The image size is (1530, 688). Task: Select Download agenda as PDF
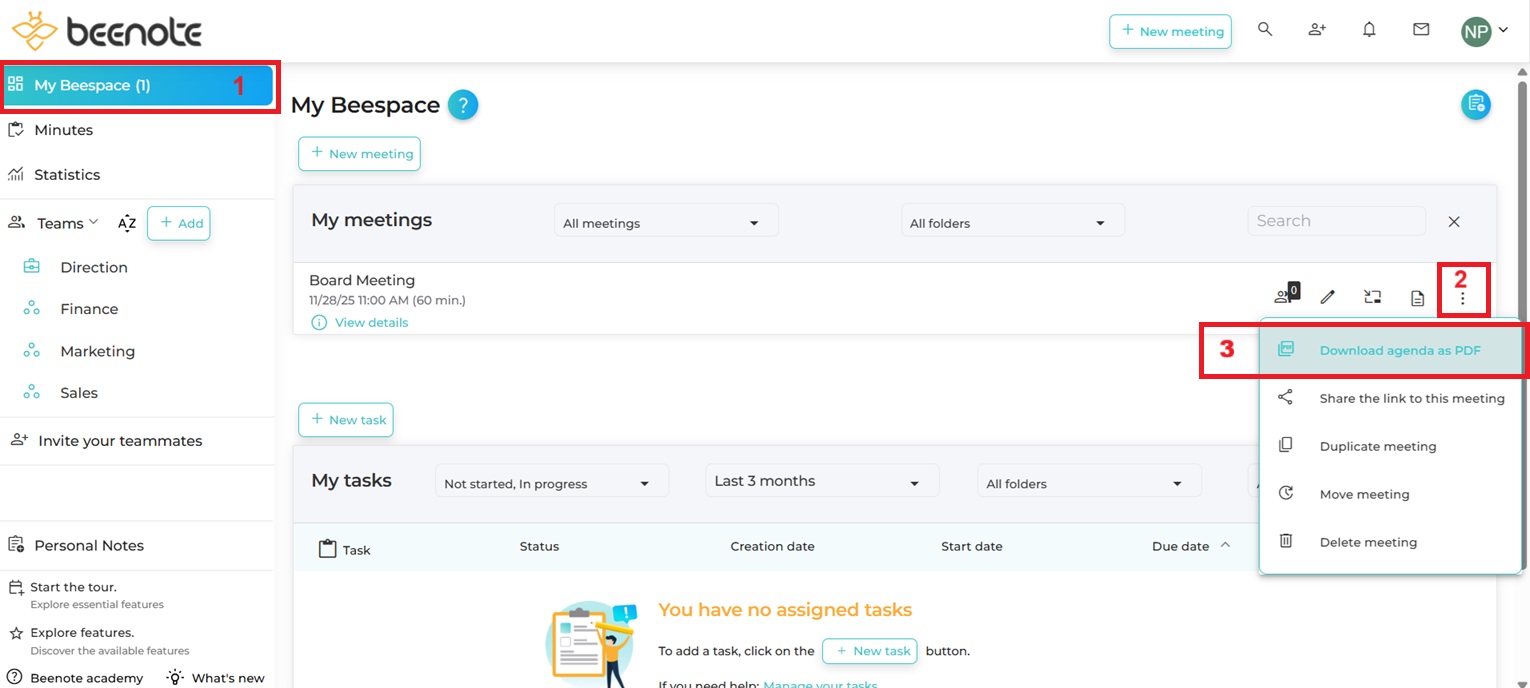[x=1399, y=350]
